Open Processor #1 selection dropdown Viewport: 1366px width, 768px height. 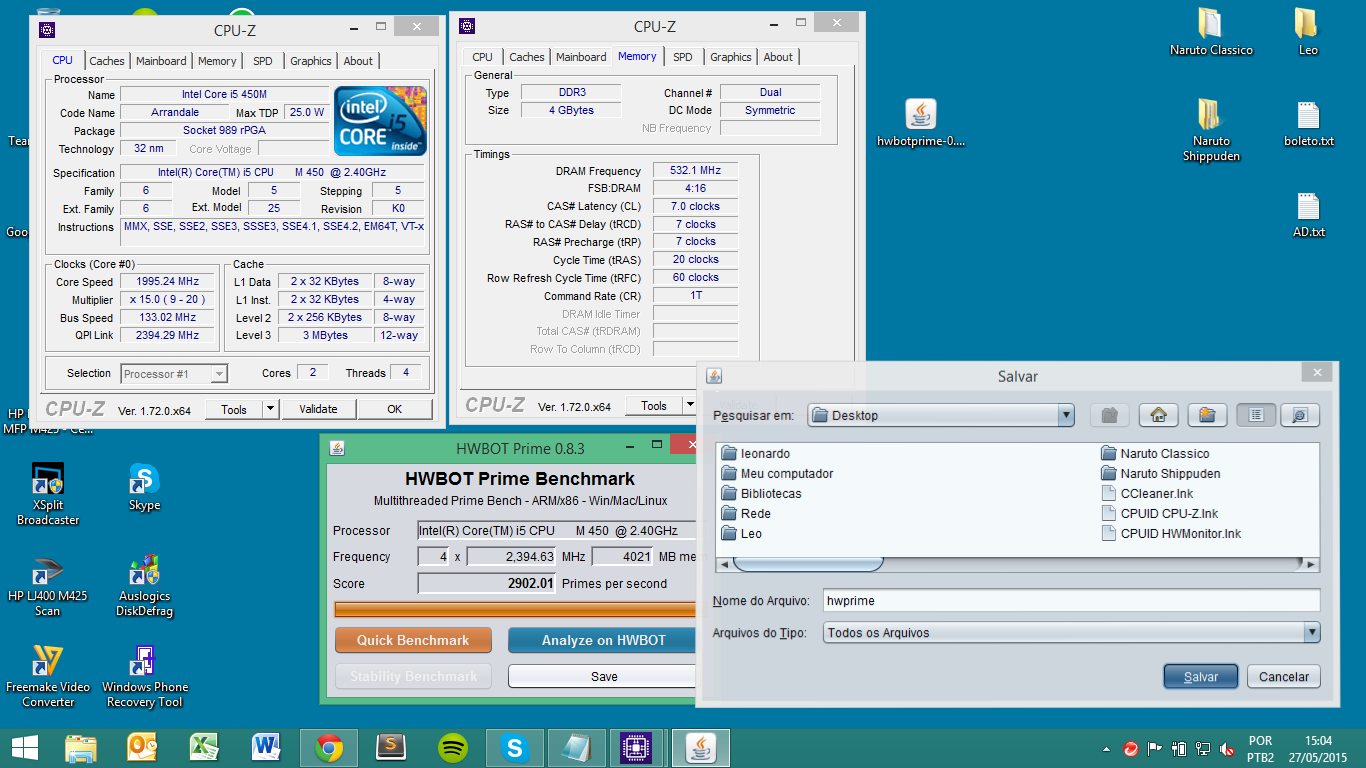pyautogui.click(x=175, y=374)
